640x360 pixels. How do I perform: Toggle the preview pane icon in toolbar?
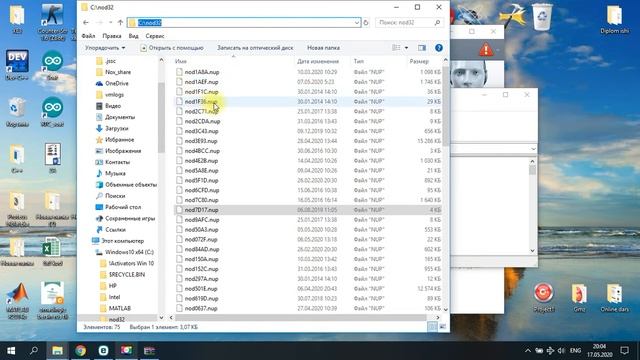422,48
